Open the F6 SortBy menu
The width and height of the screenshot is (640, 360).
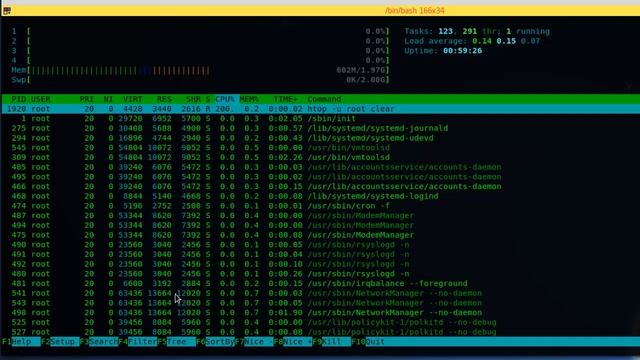[215, 342]
